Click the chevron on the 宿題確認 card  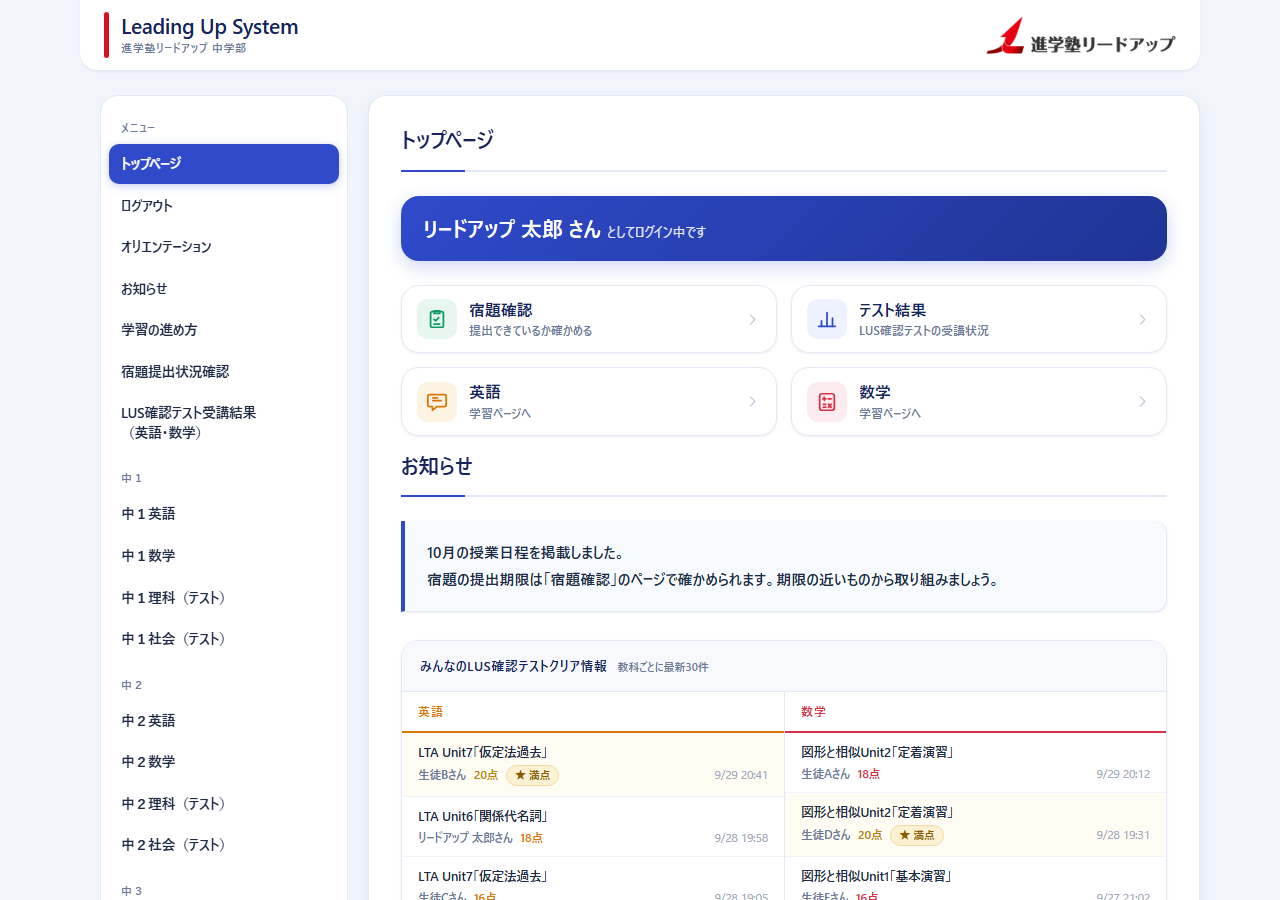752,319
